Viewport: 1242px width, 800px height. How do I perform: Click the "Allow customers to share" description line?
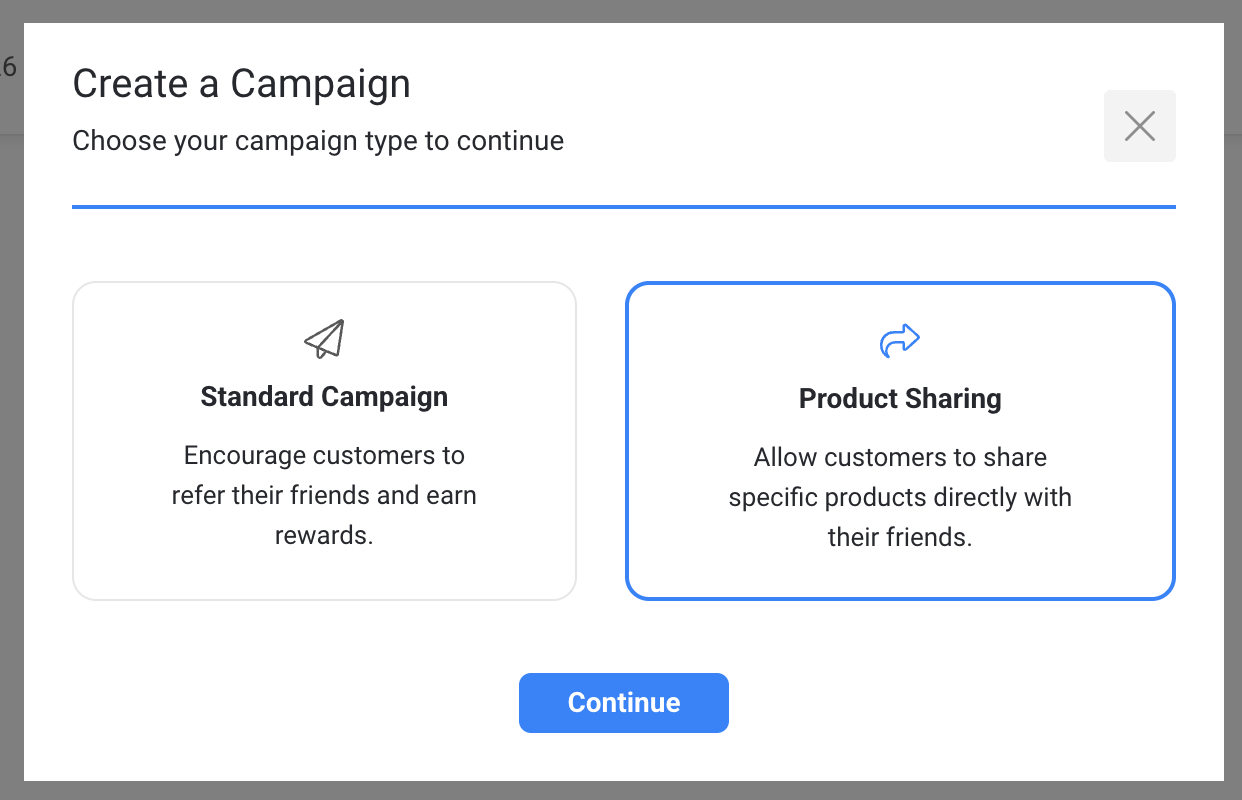(900, 458)
